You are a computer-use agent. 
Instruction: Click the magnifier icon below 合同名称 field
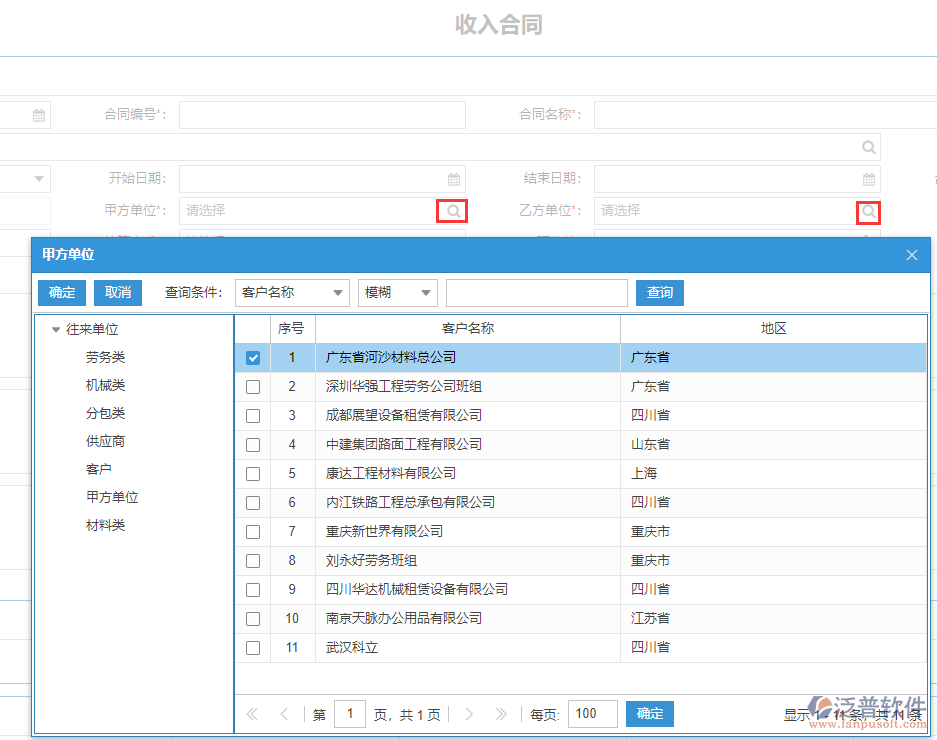tap(868, 147)
